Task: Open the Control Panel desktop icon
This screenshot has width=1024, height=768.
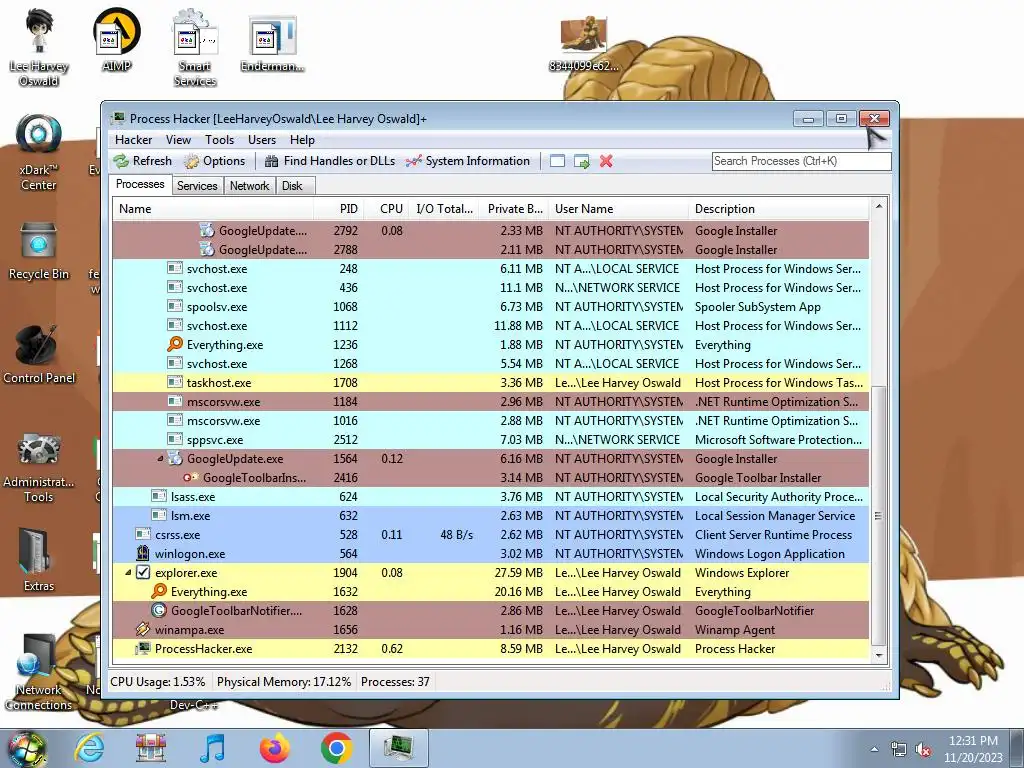Action: (x=39, y=355)
